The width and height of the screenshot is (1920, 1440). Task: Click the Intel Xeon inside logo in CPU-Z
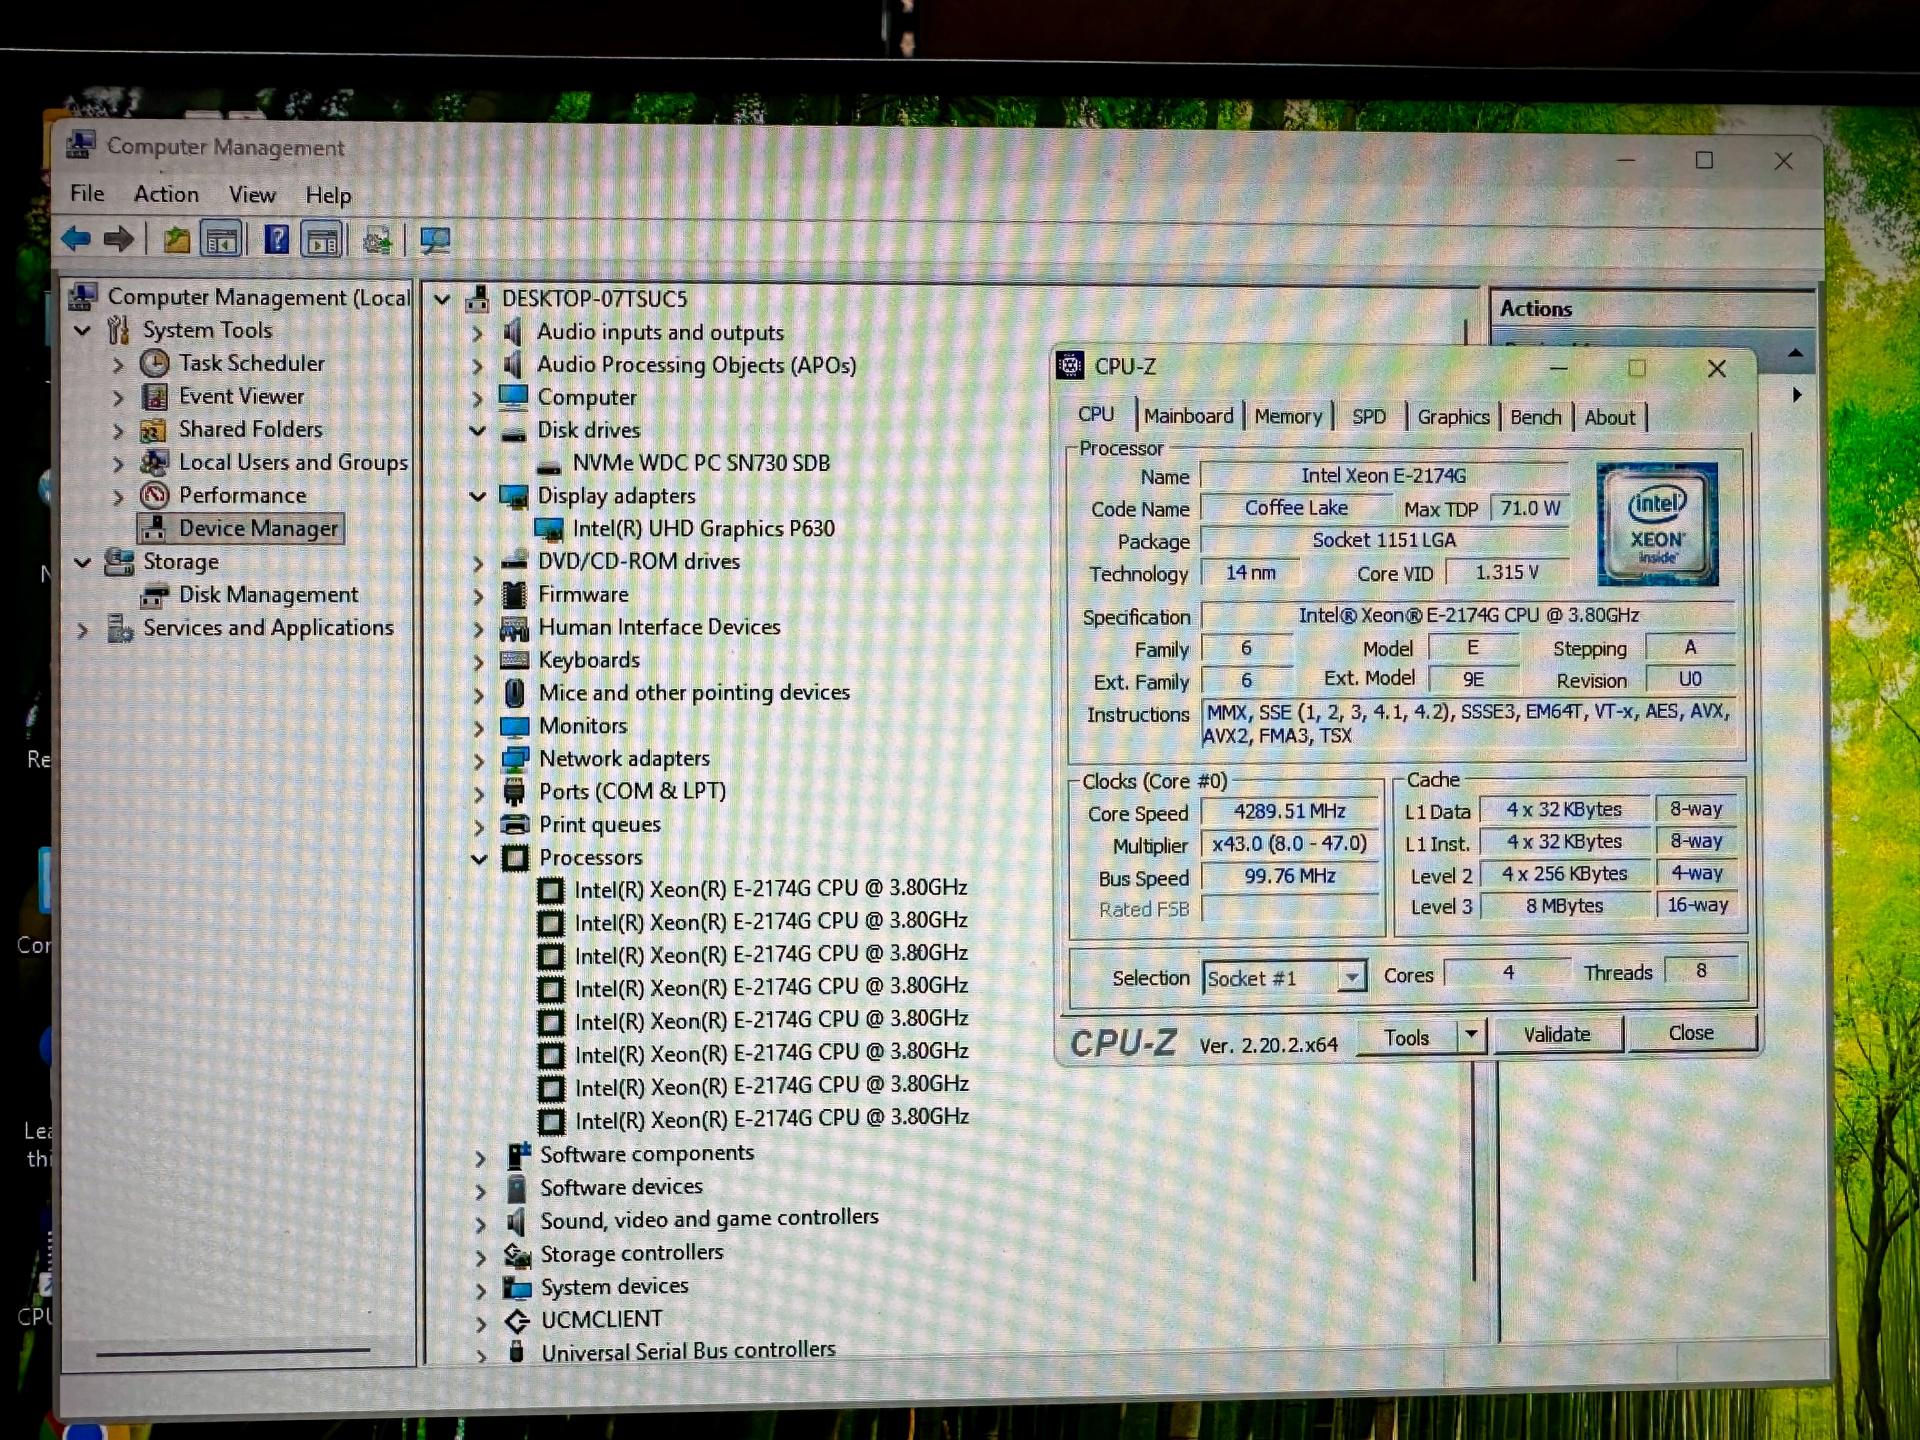click(1657, 524)
